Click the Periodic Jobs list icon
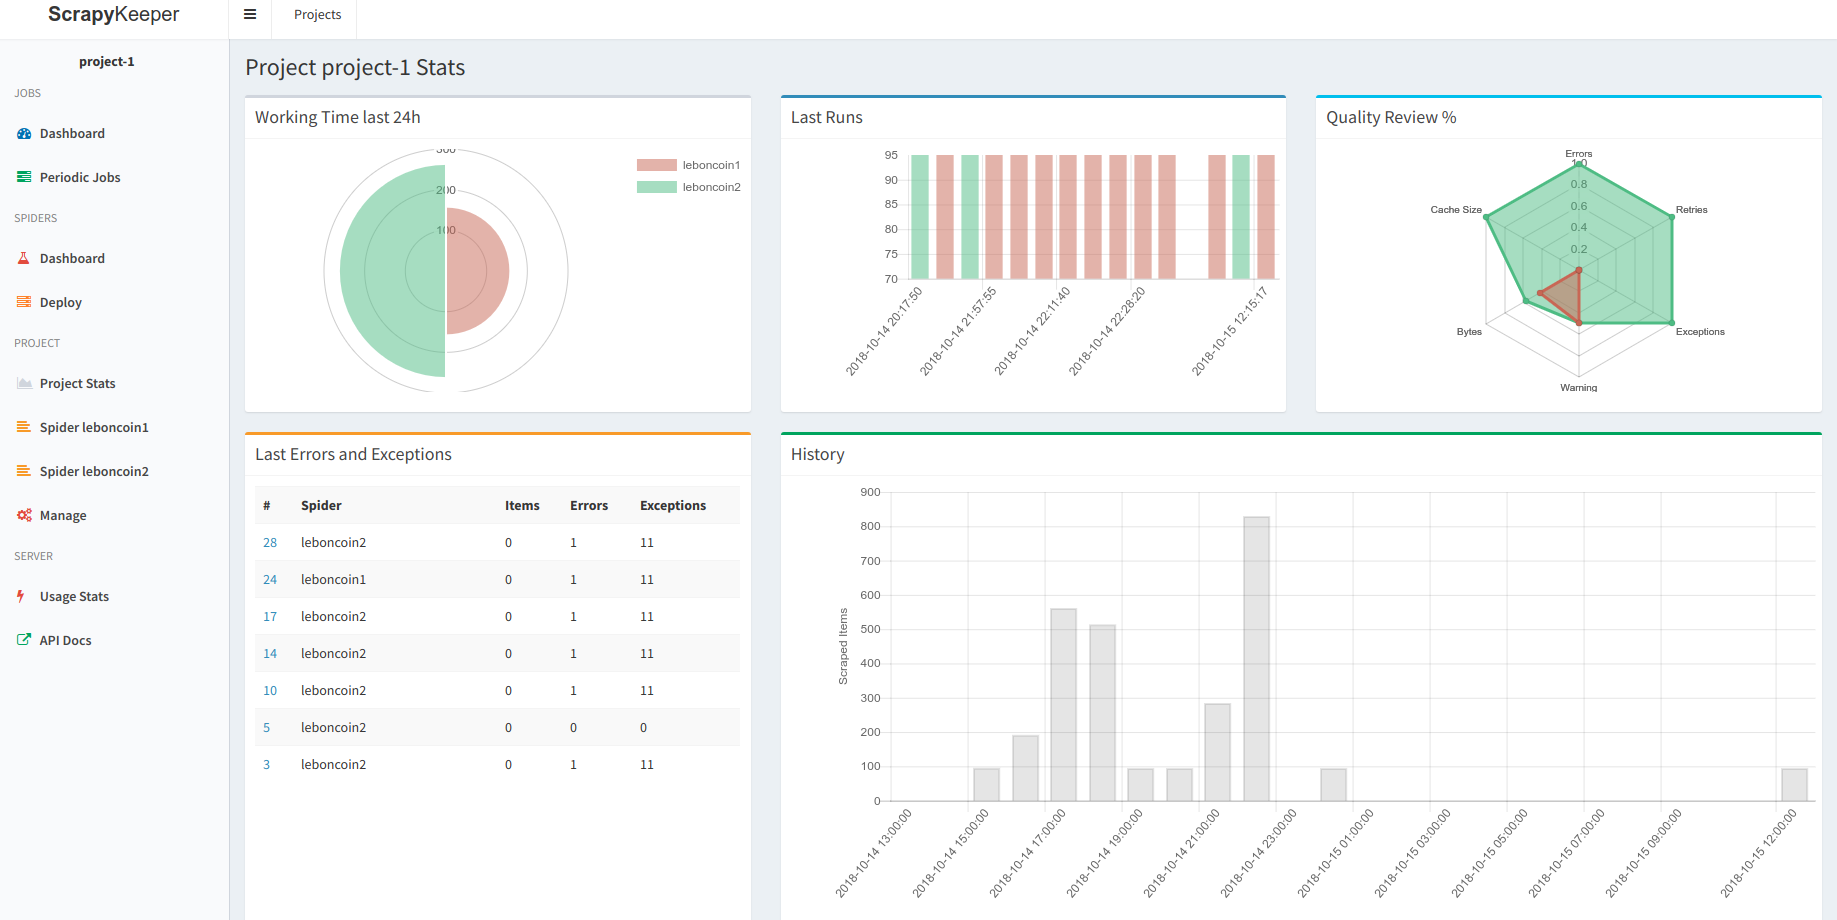Image resolution: width=1837 pixels, height=920 pixels. [24, 177]
